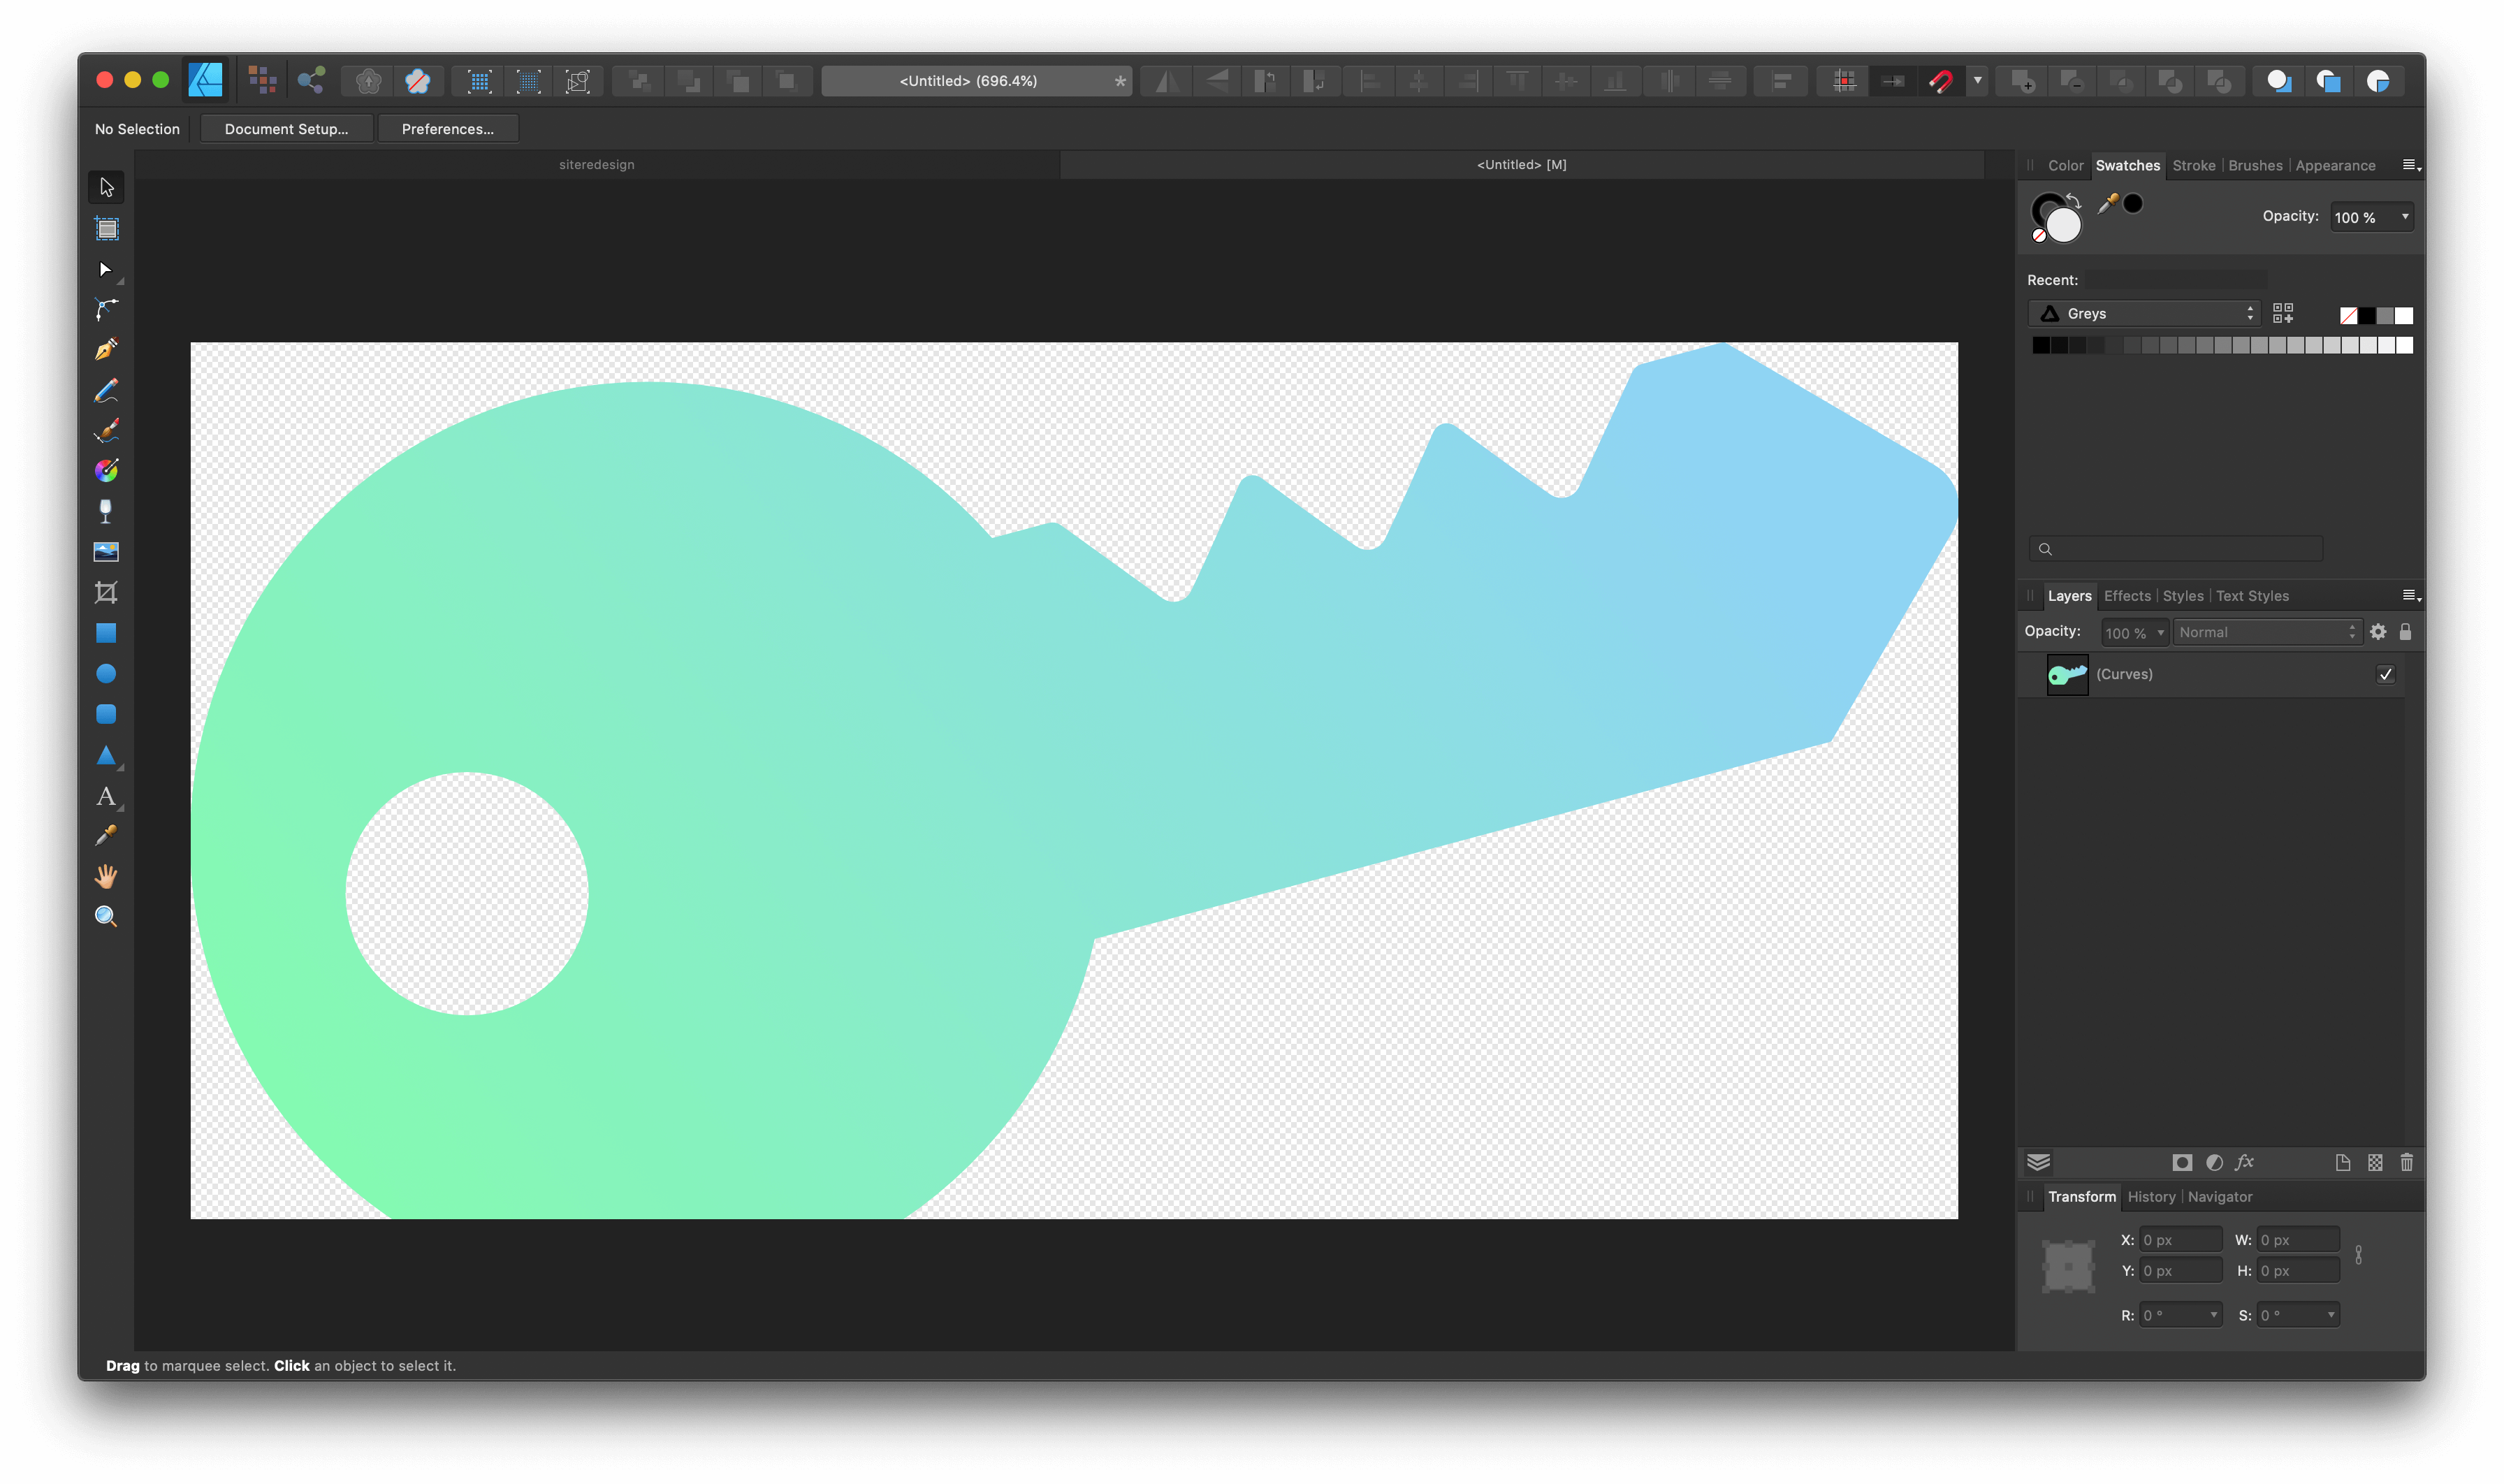2504x1484 pixels.
Task: Toggle the layer lock icon
Action: (2405, 632)
